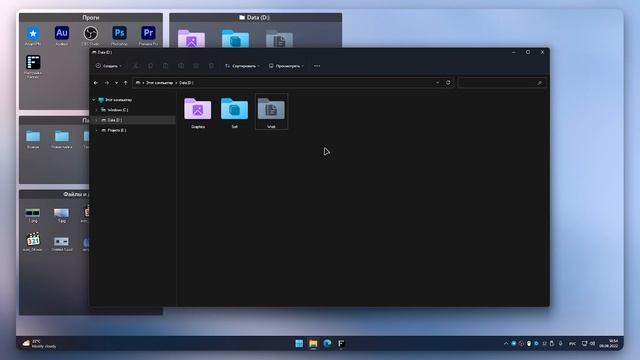640x360 pixels.
Task: Open the first image file in files fence
Action: (x=33, y=215)
